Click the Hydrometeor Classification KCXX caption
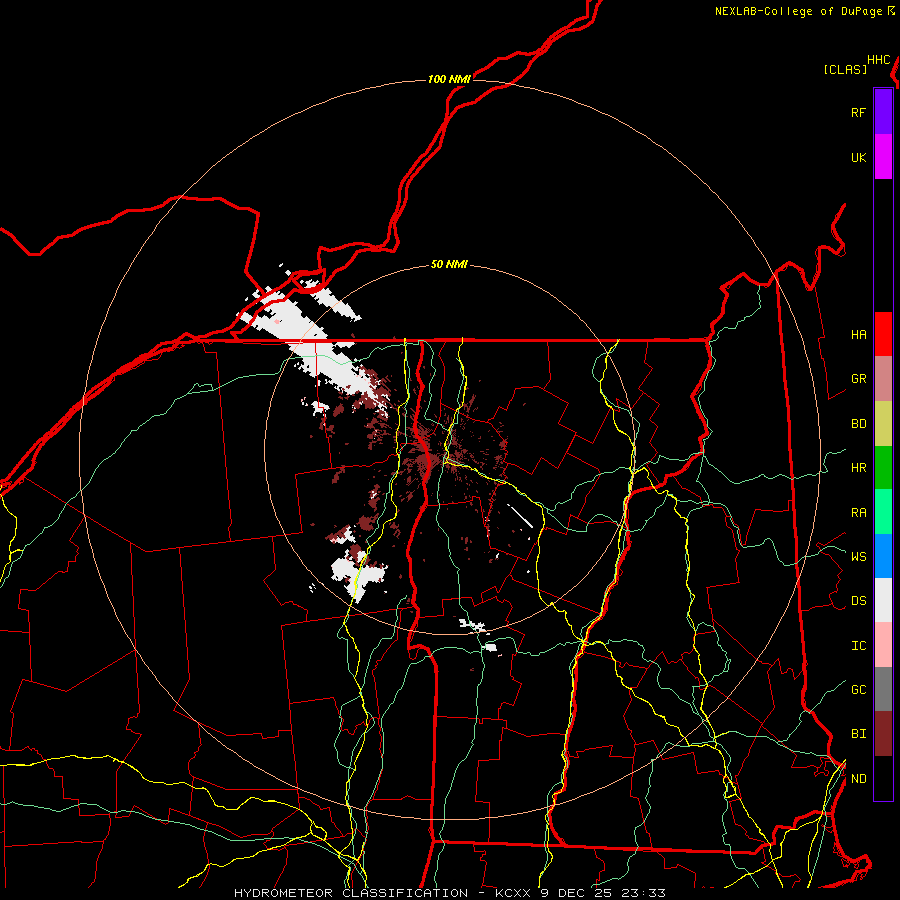This screenshot has height=900, width=900. point(450,893)
